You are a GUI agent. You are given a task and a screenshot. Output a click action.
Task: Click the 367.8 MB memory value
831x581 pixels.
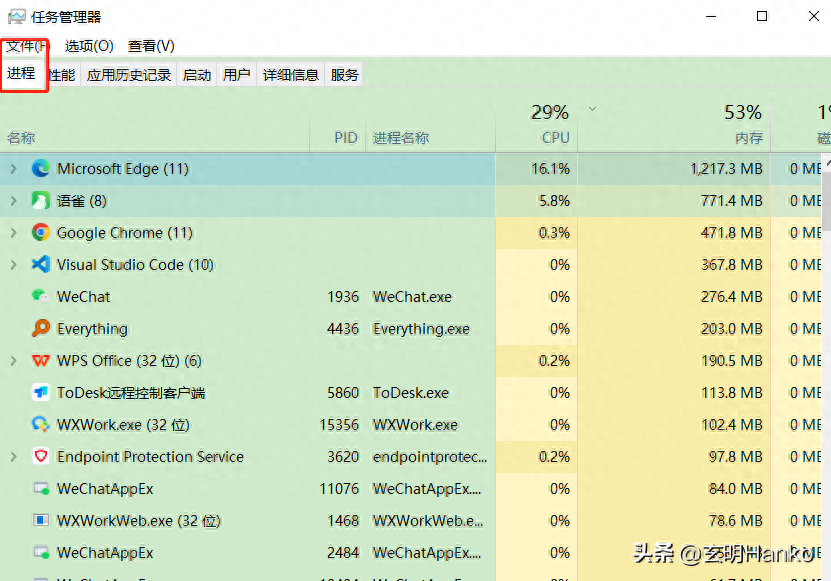731,265
